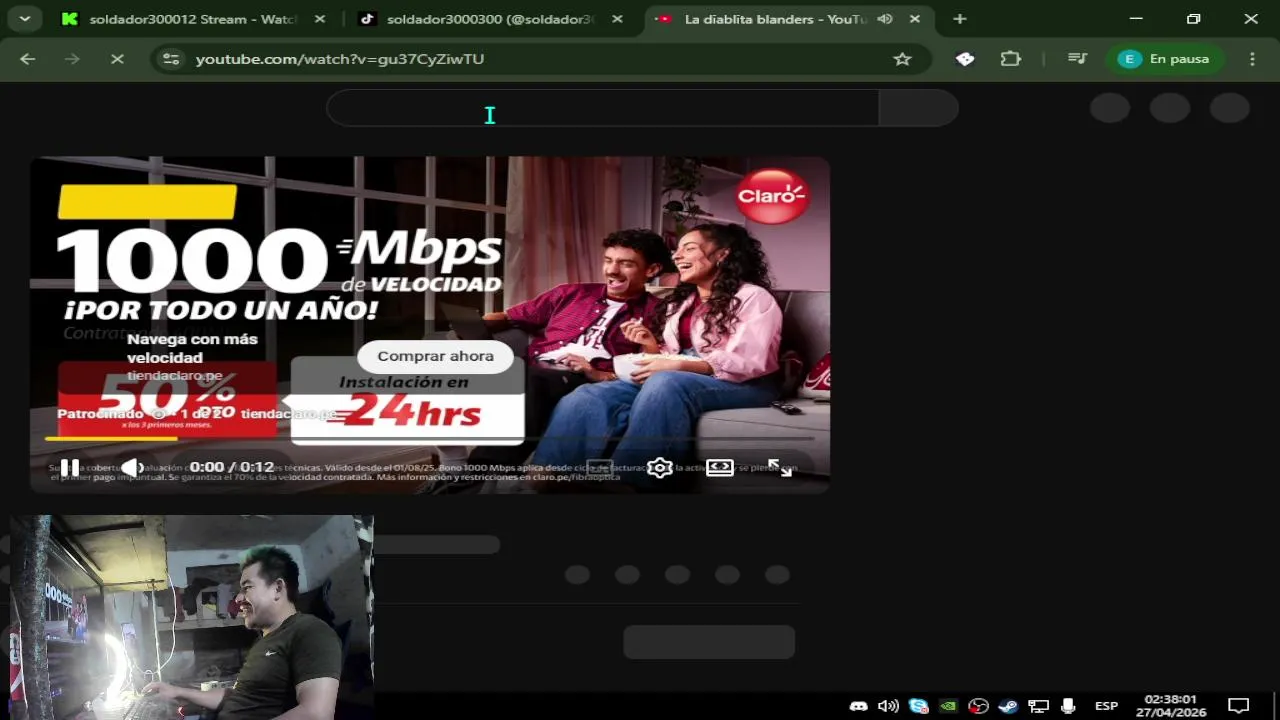Click the youtube.com URL address bar
The width and height of the screenshot is (1280, 720).
(x=340, y=59)
